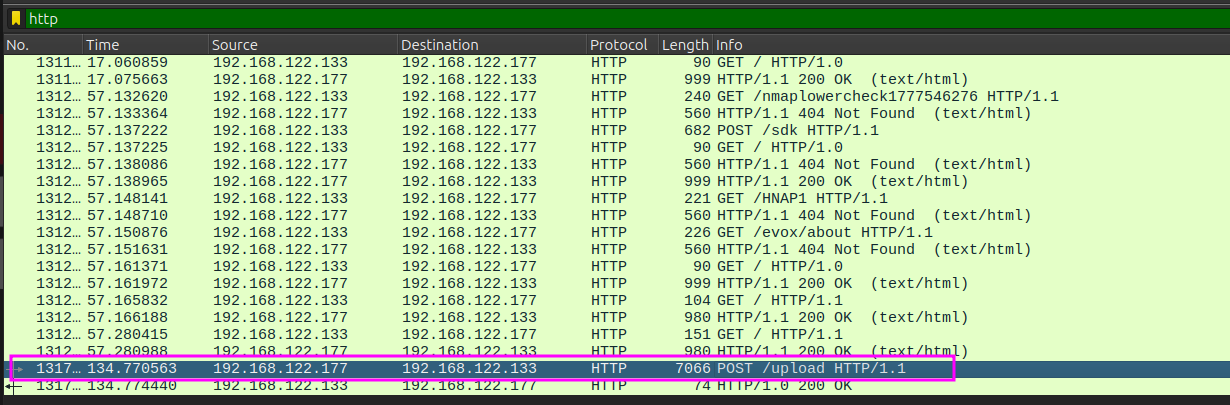The width and height of the screenshot is (1230, 405).
Task: Select the packet at time 57.133364
Action: click(x=615, y=113)
